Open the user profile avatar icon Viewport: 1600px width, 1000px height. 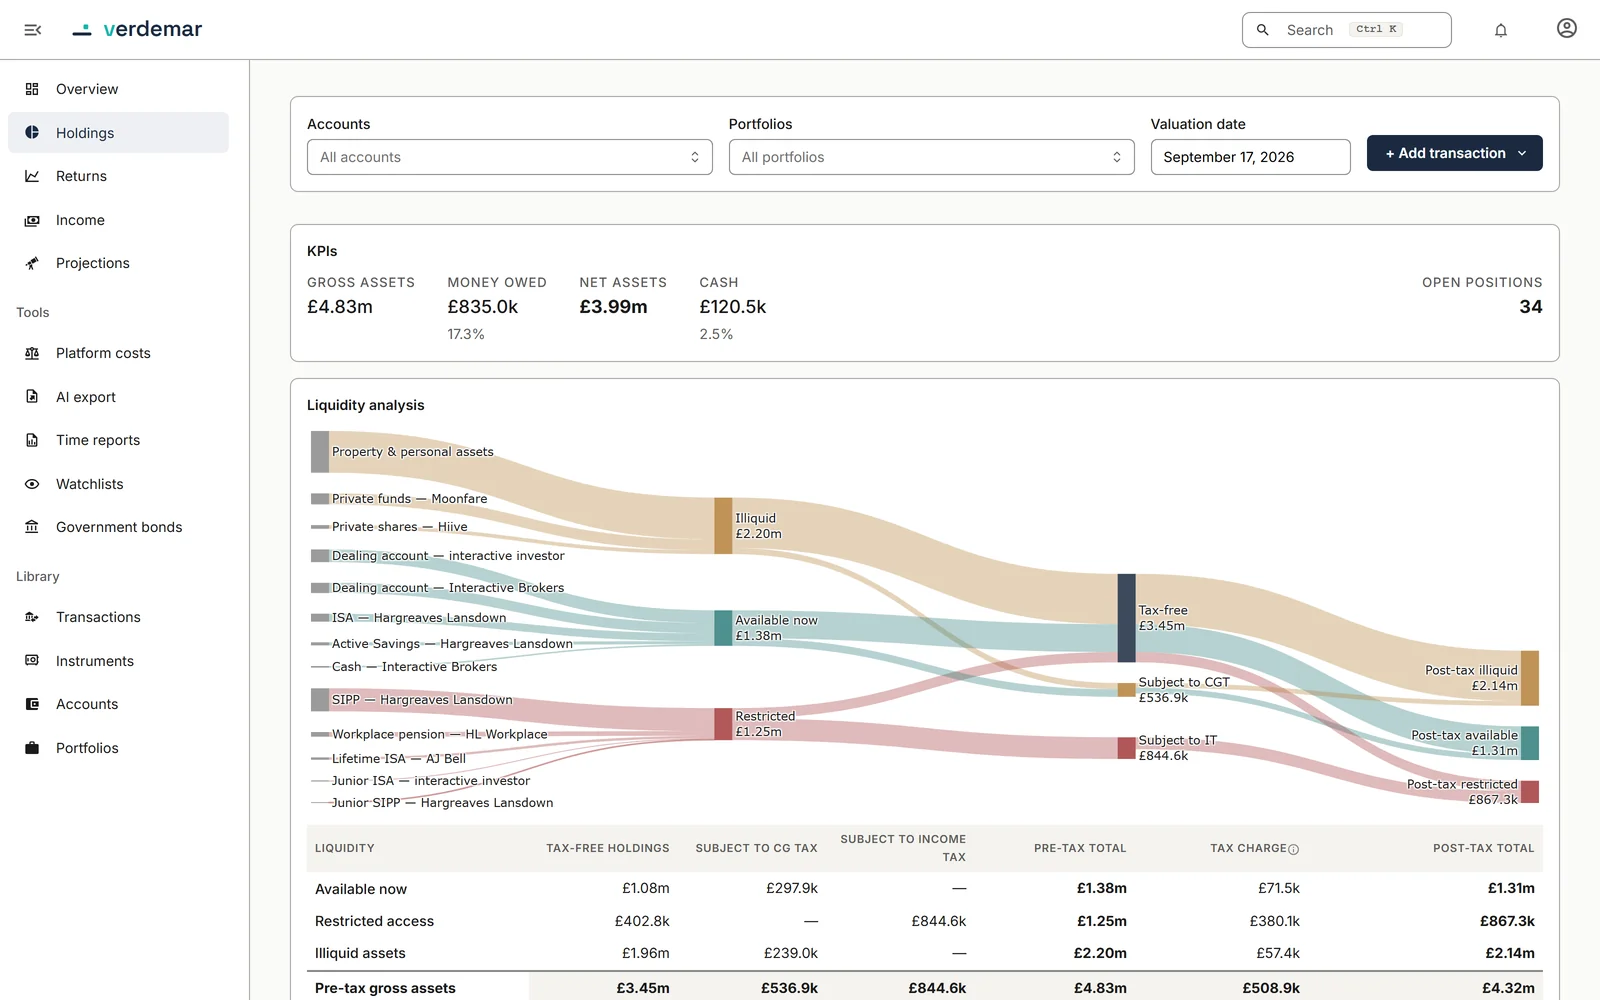coord(1567,29)
